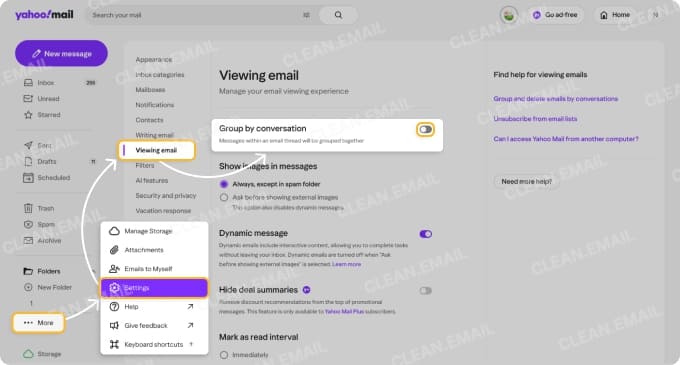Create a New Folder
Viewport: 680px width, 365px height.
pos(54,287)
